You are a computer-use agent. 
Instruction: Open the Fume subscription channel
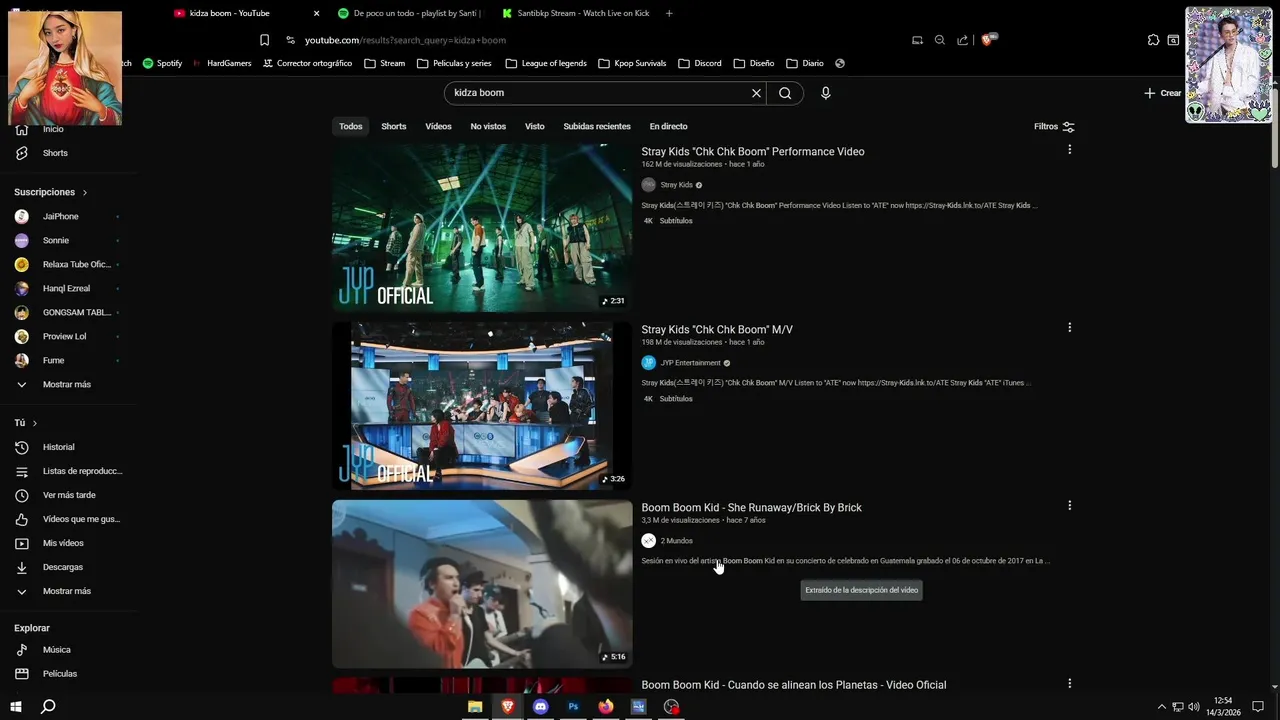tap(53, 360)
